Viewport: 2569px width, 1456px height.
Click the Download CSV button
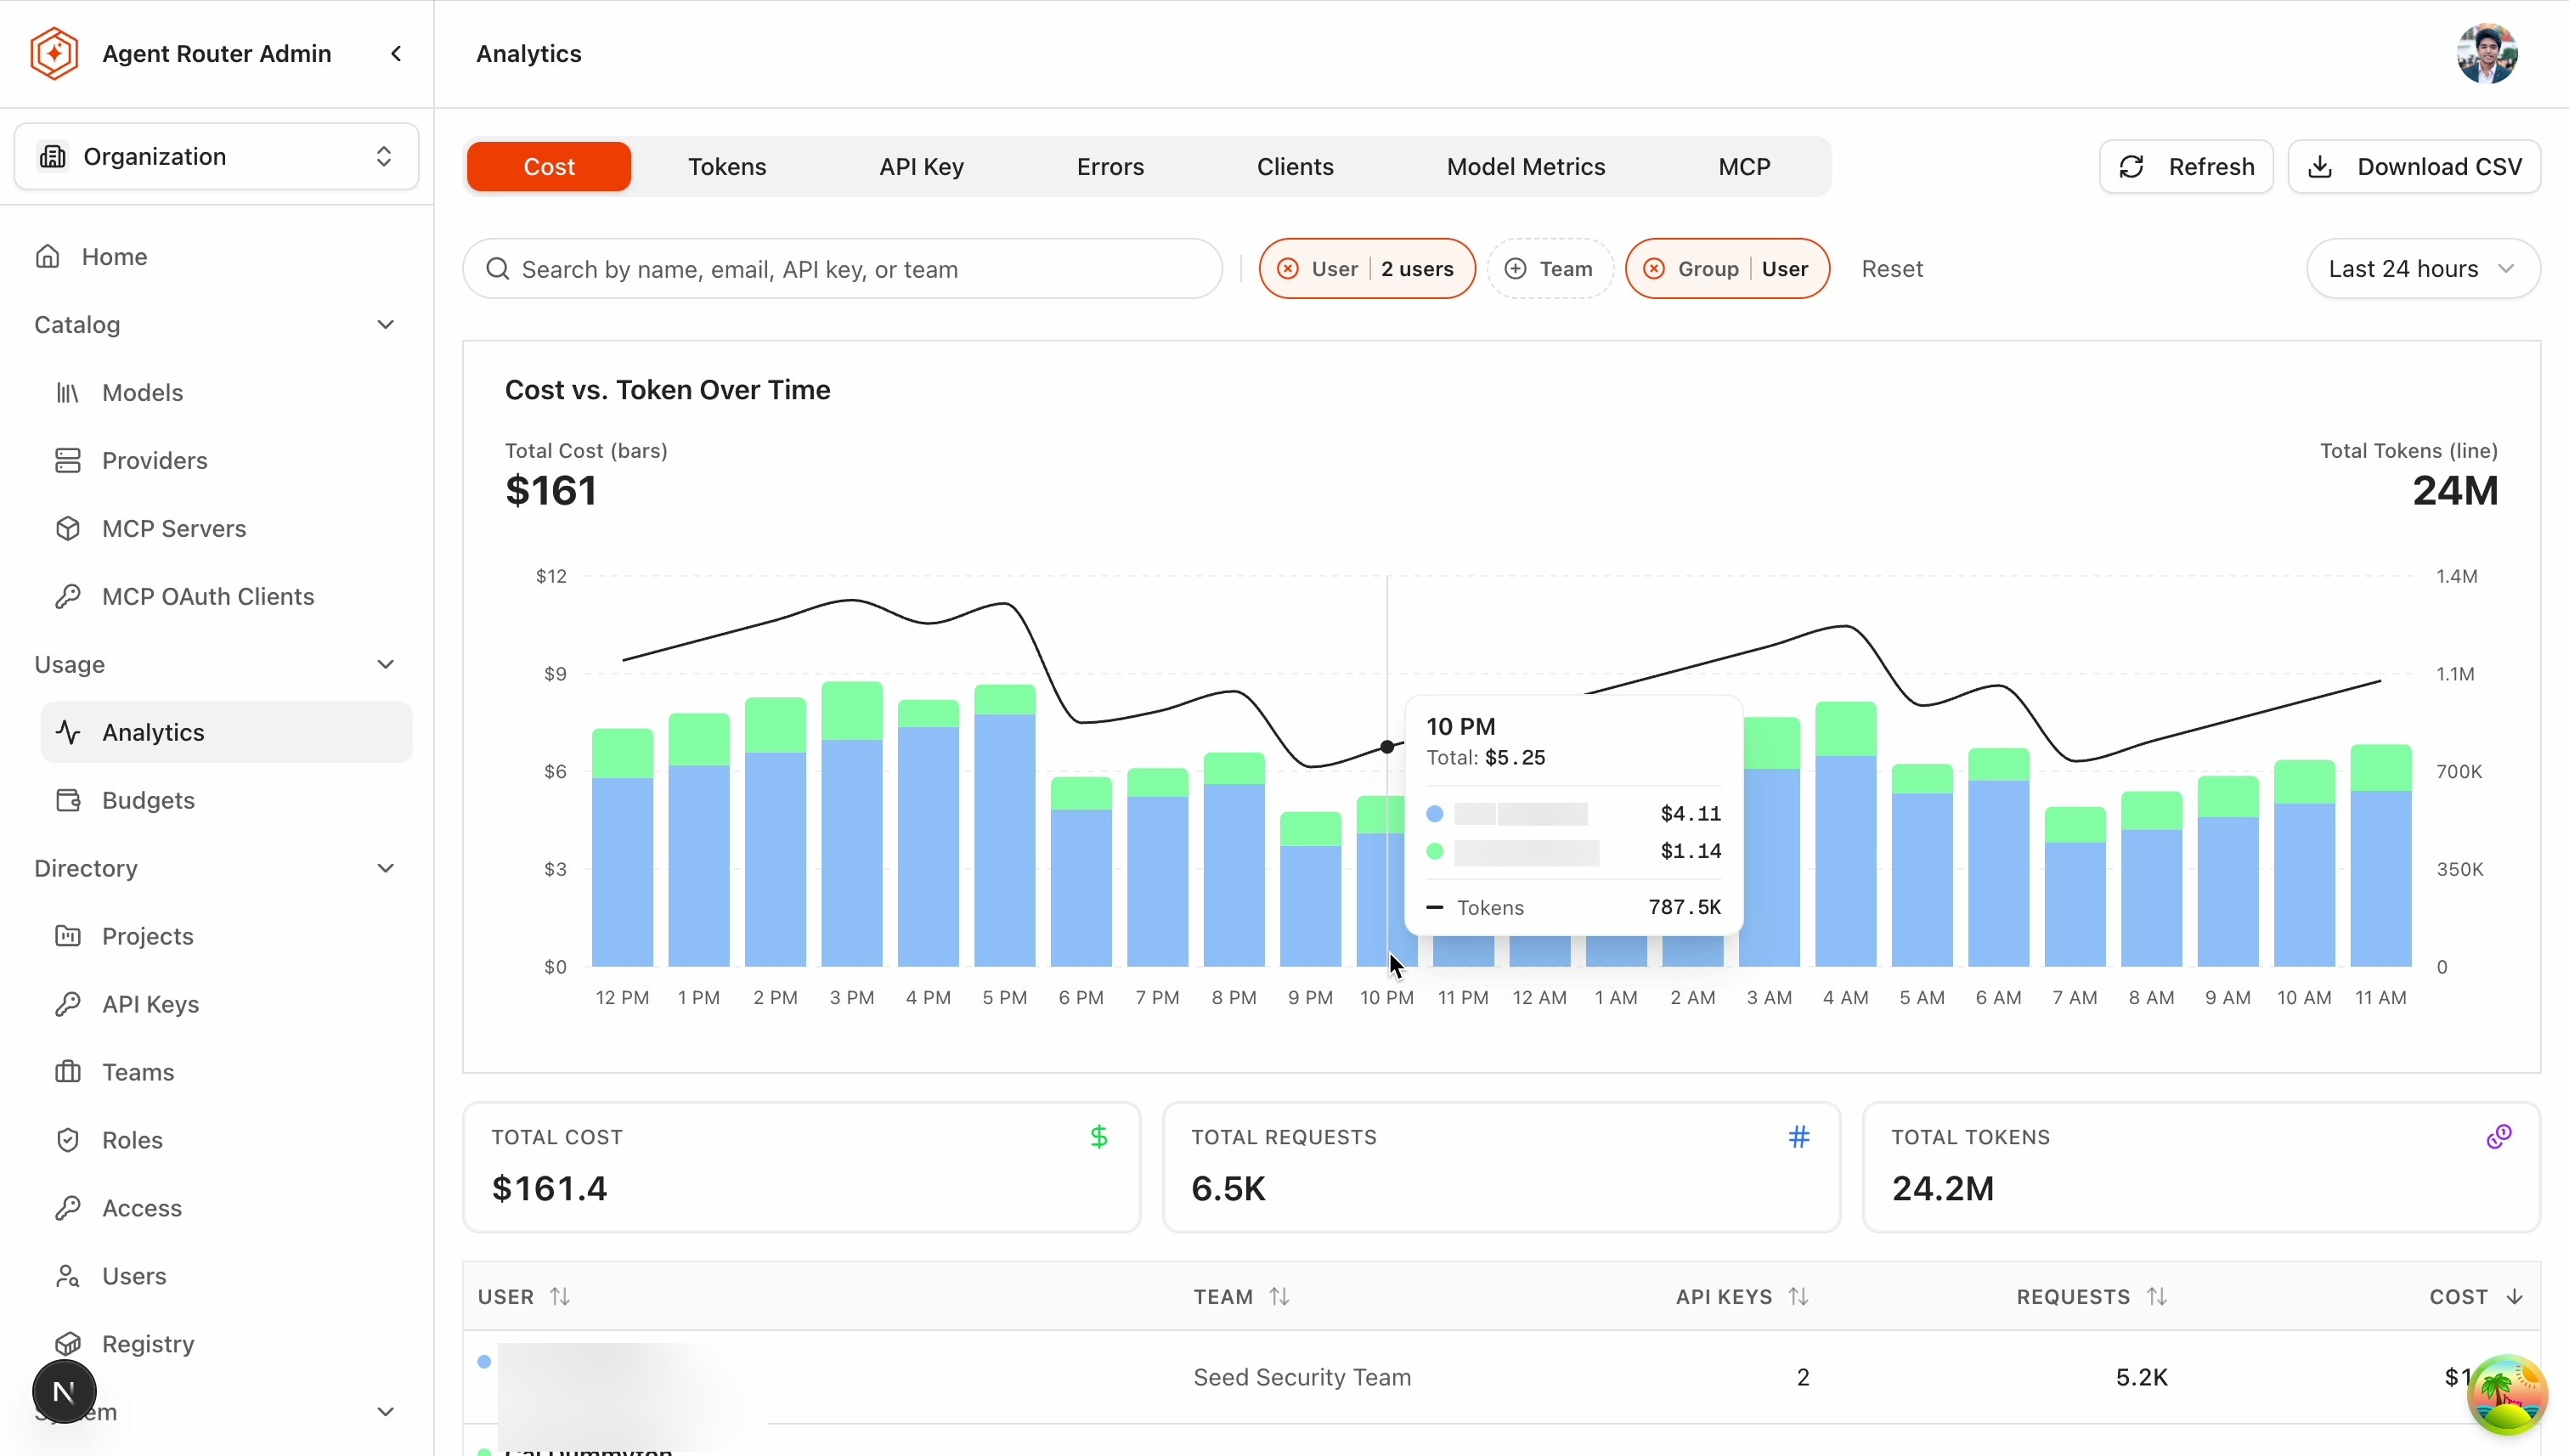pyautogui.click(x=2414, y=167)
